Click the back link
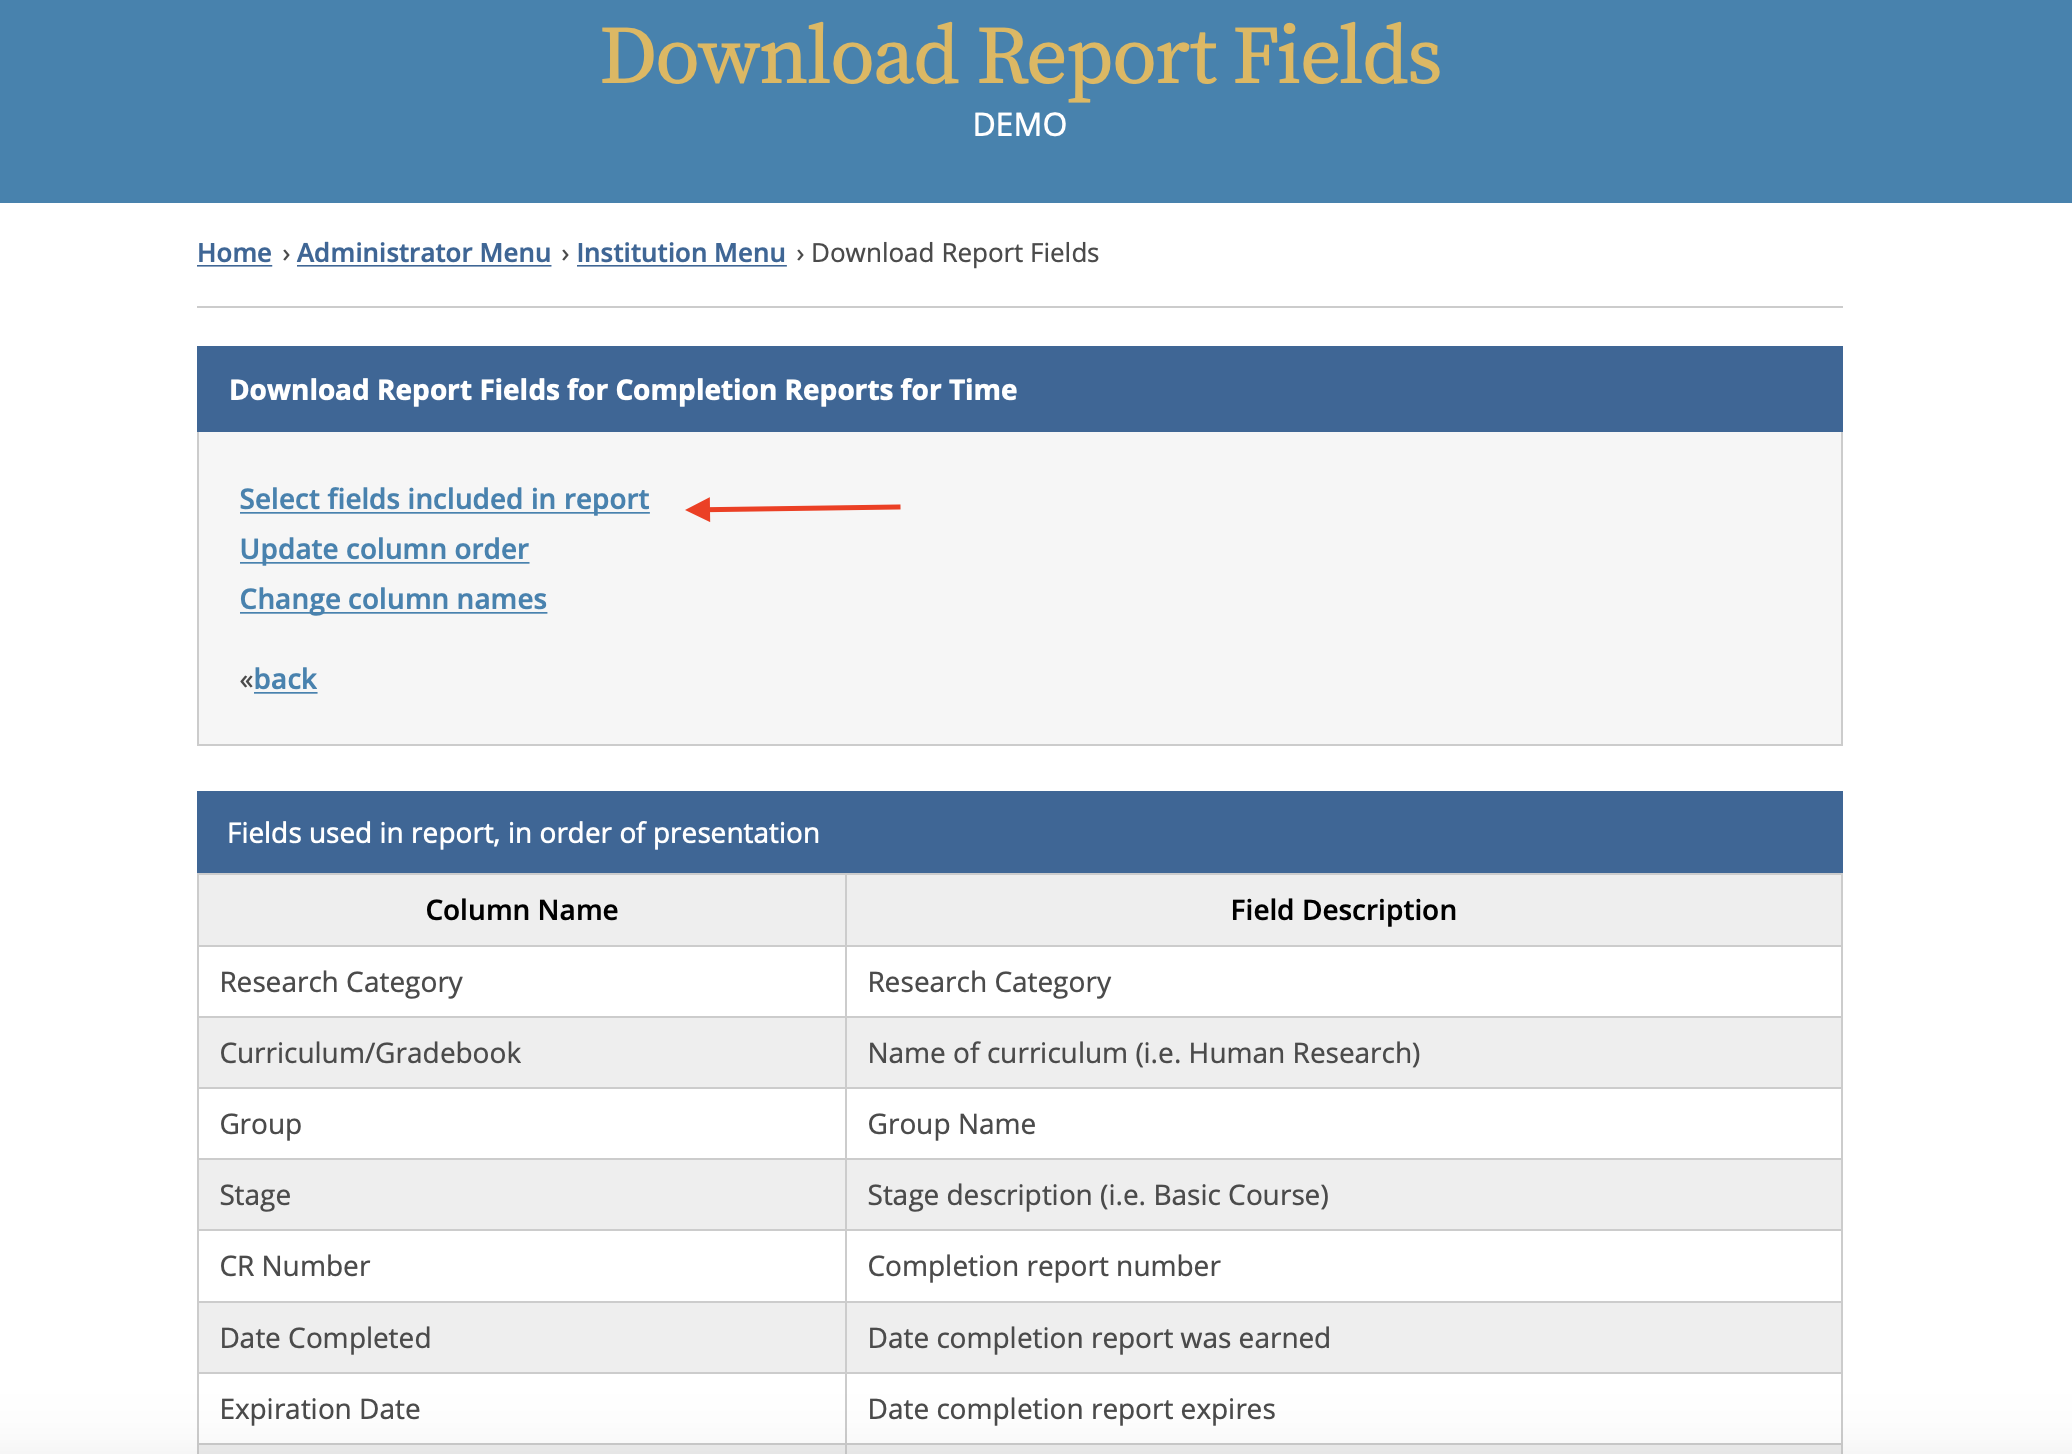Viewport: 2072px width, 1454px height. point(285,679)
